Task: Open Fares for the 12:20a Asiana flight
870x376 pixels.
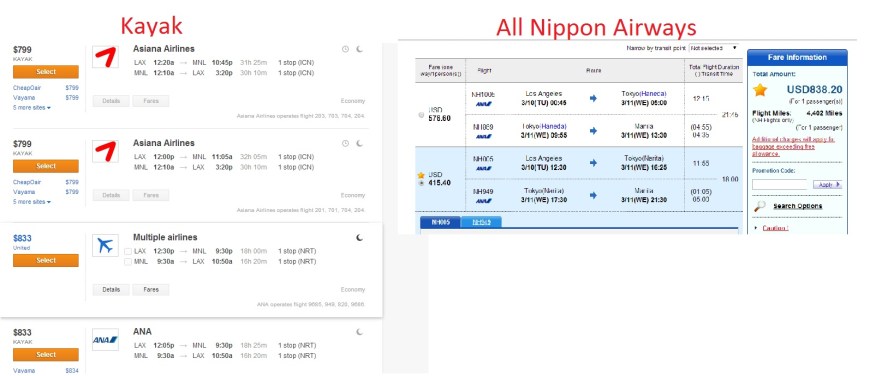Action: 151,101
